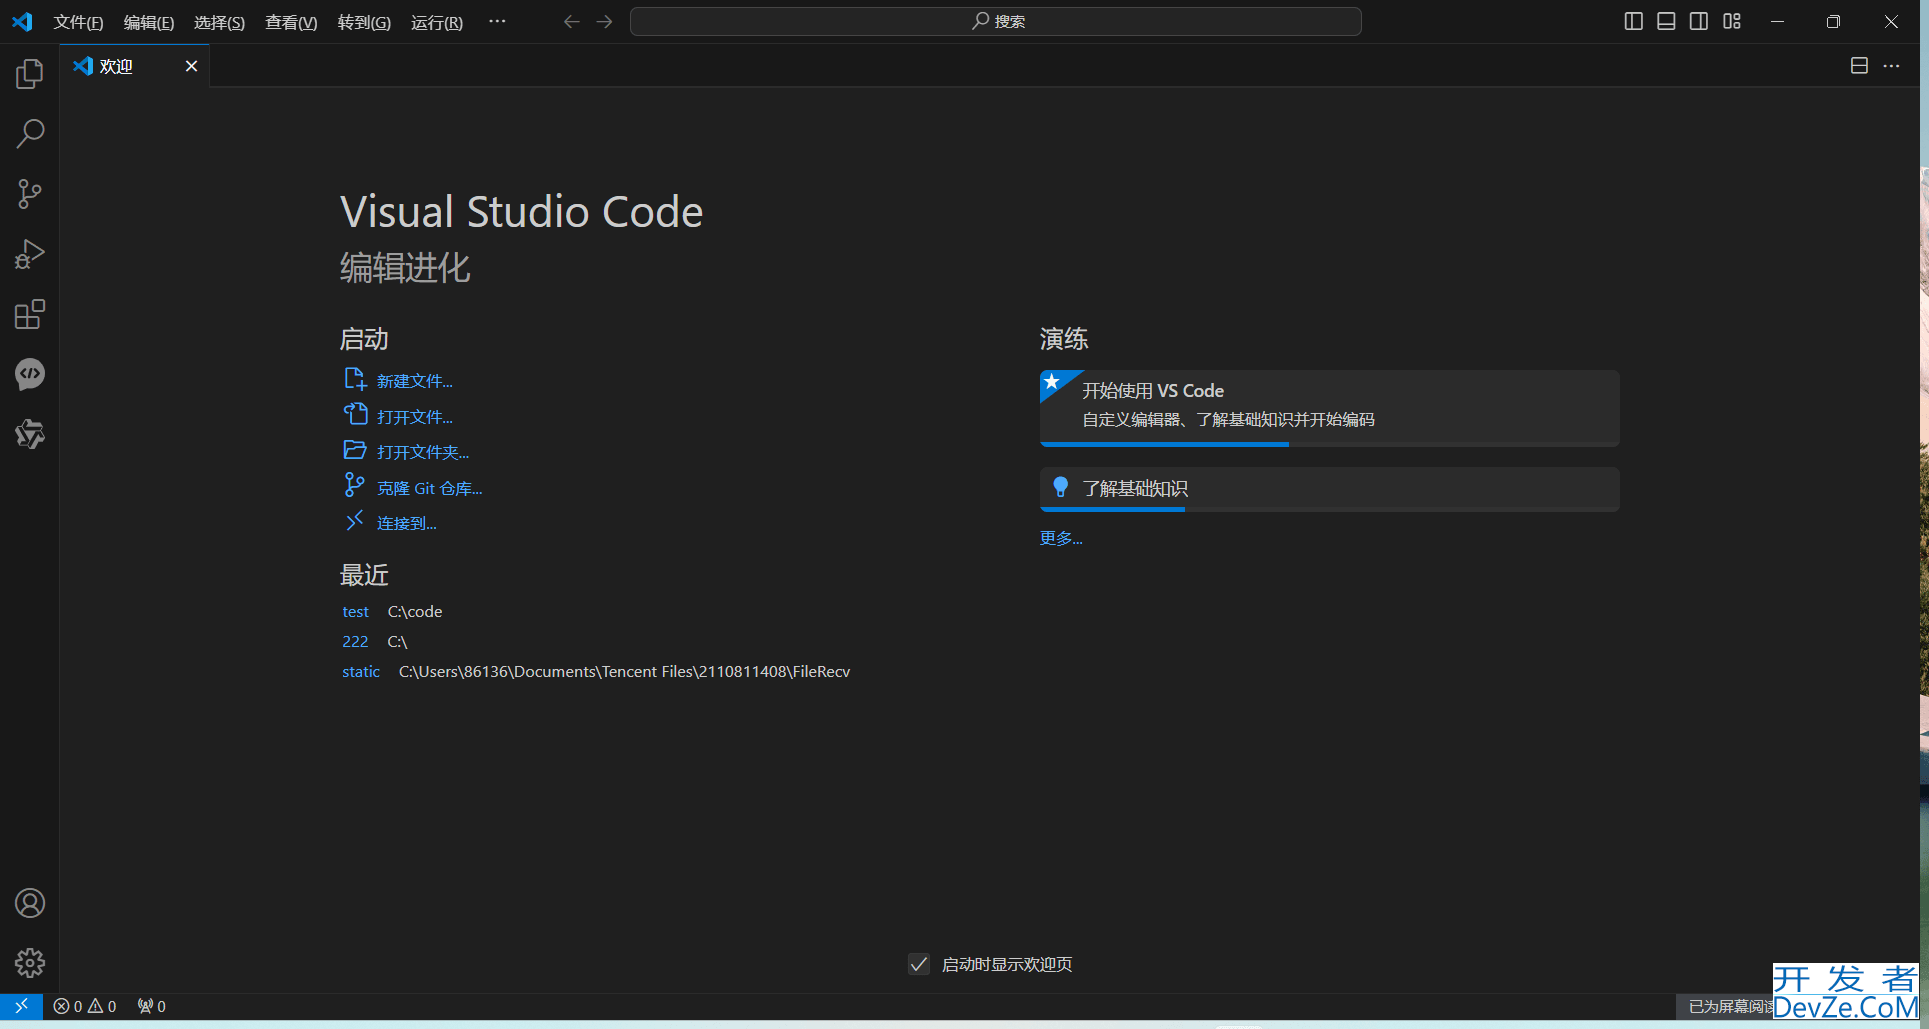Open recent folder 222

[x=355, y=642]
